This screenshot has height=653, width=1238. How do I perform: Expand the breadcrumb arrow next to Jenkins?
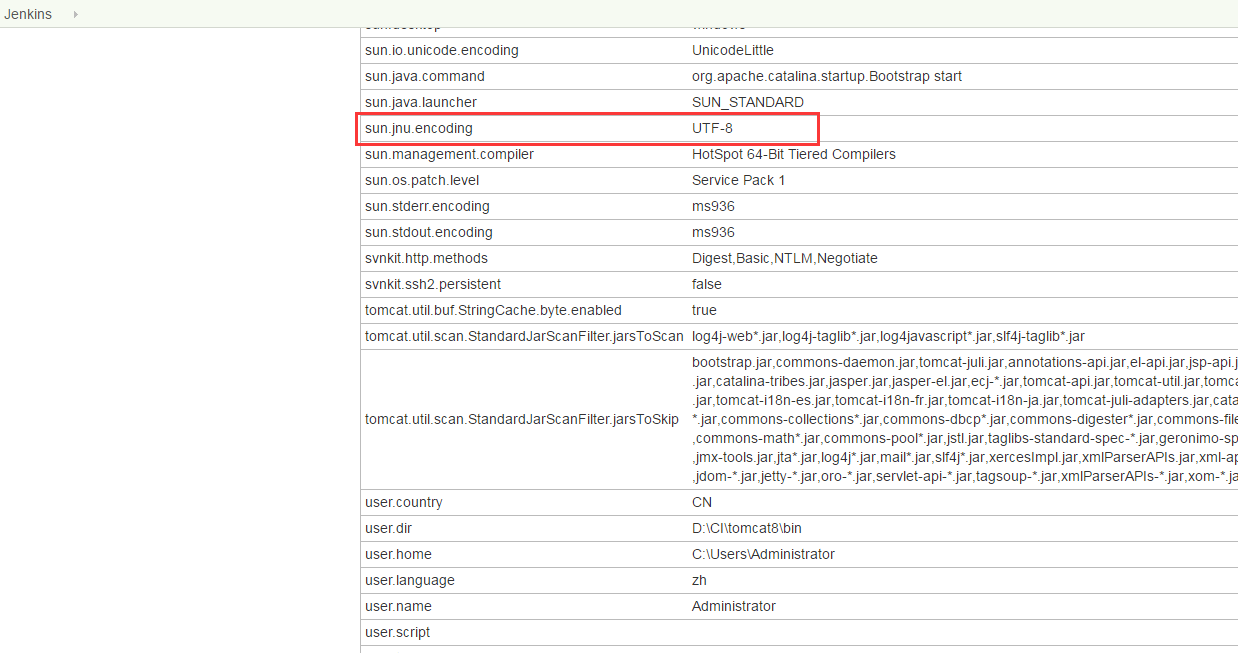[x=76, y=14]
